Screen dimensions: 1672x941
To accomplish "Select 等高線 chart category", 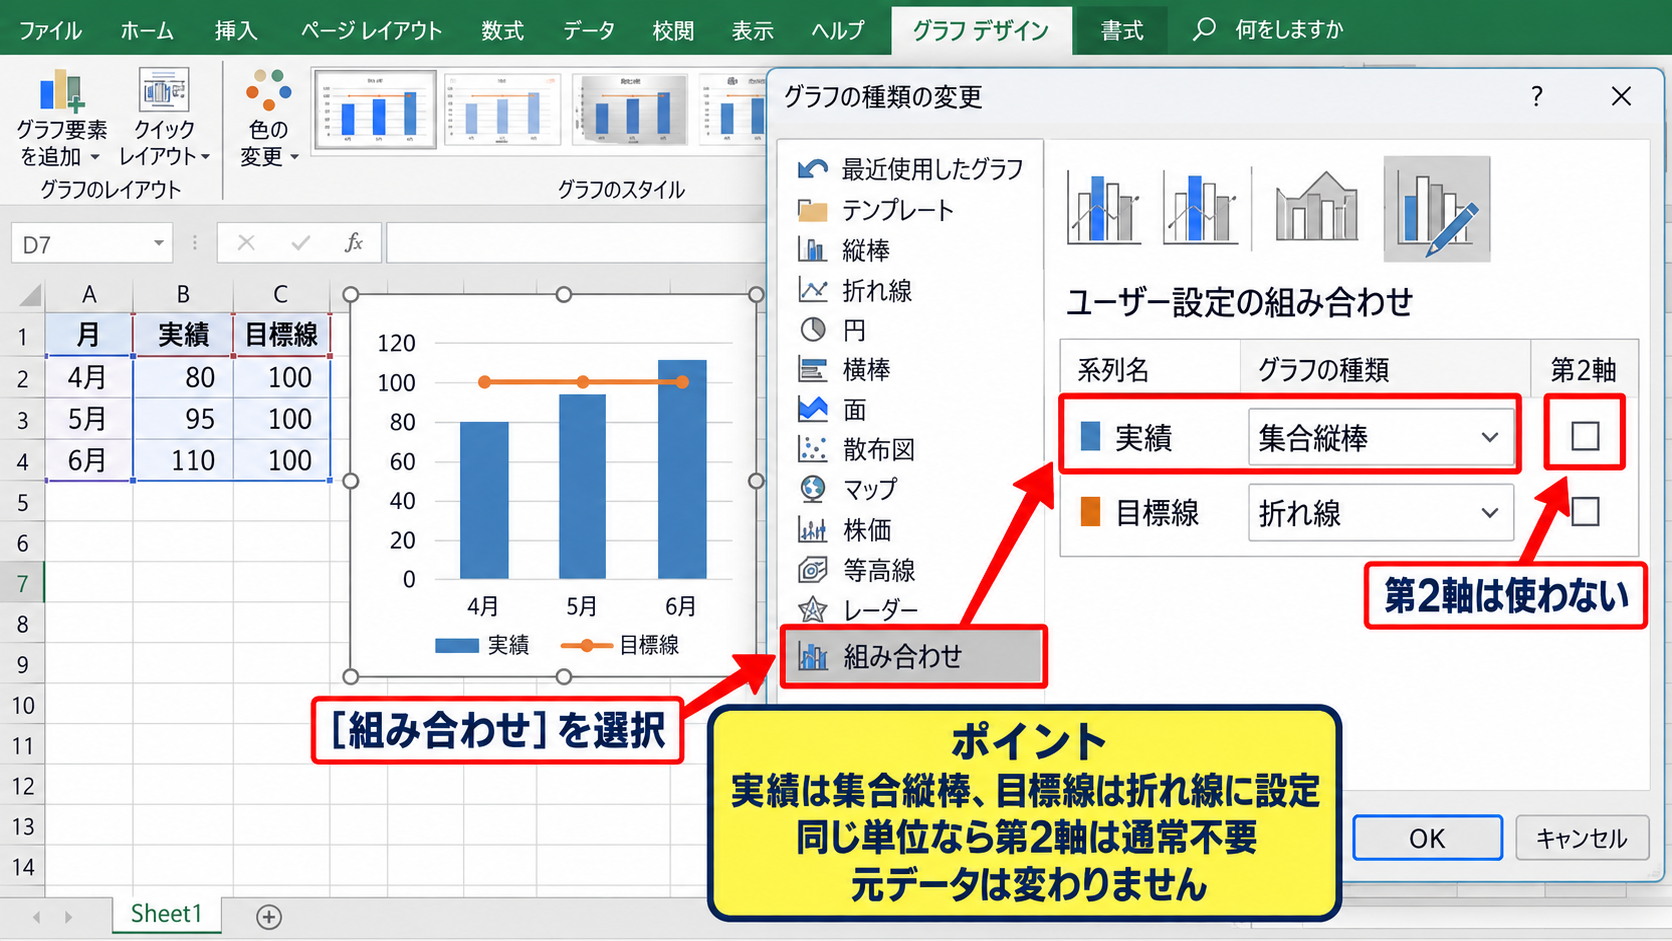I will (856, 570).
